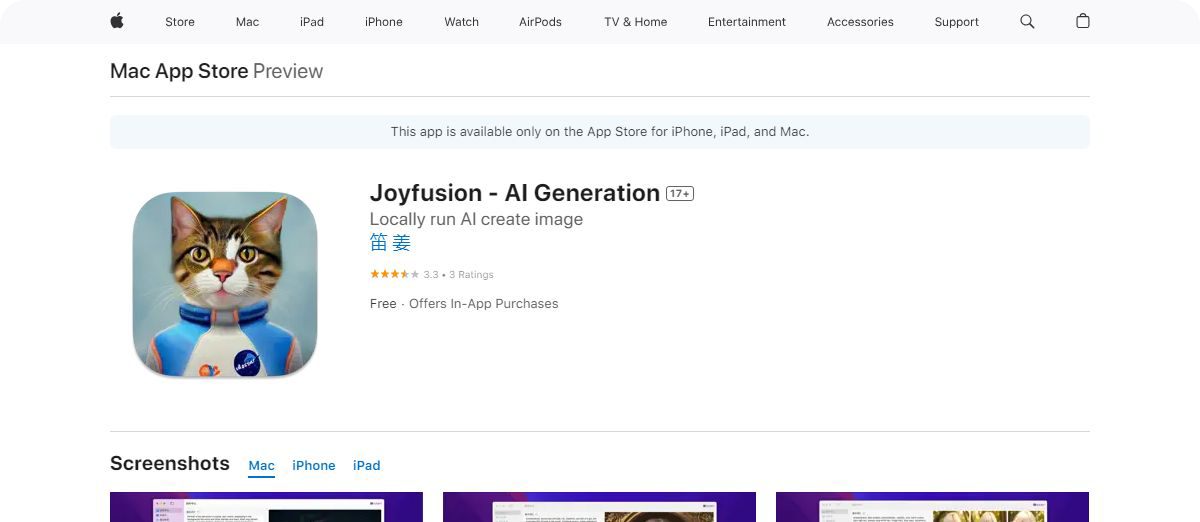
Task: Go to the Accessories menu
Action: [x=860, y=22]
